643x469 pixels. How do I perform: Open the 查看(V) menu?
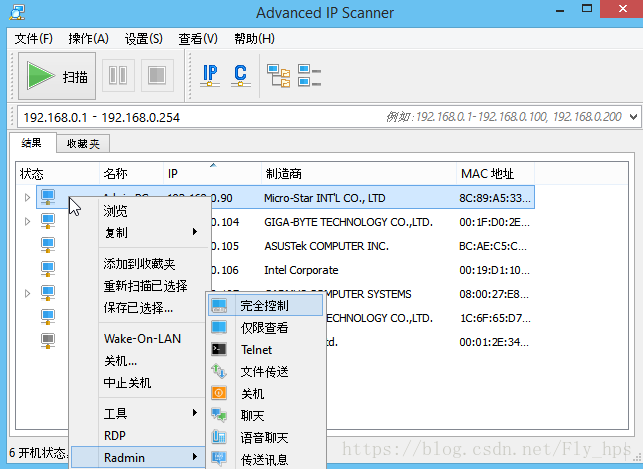coord(198,39)
